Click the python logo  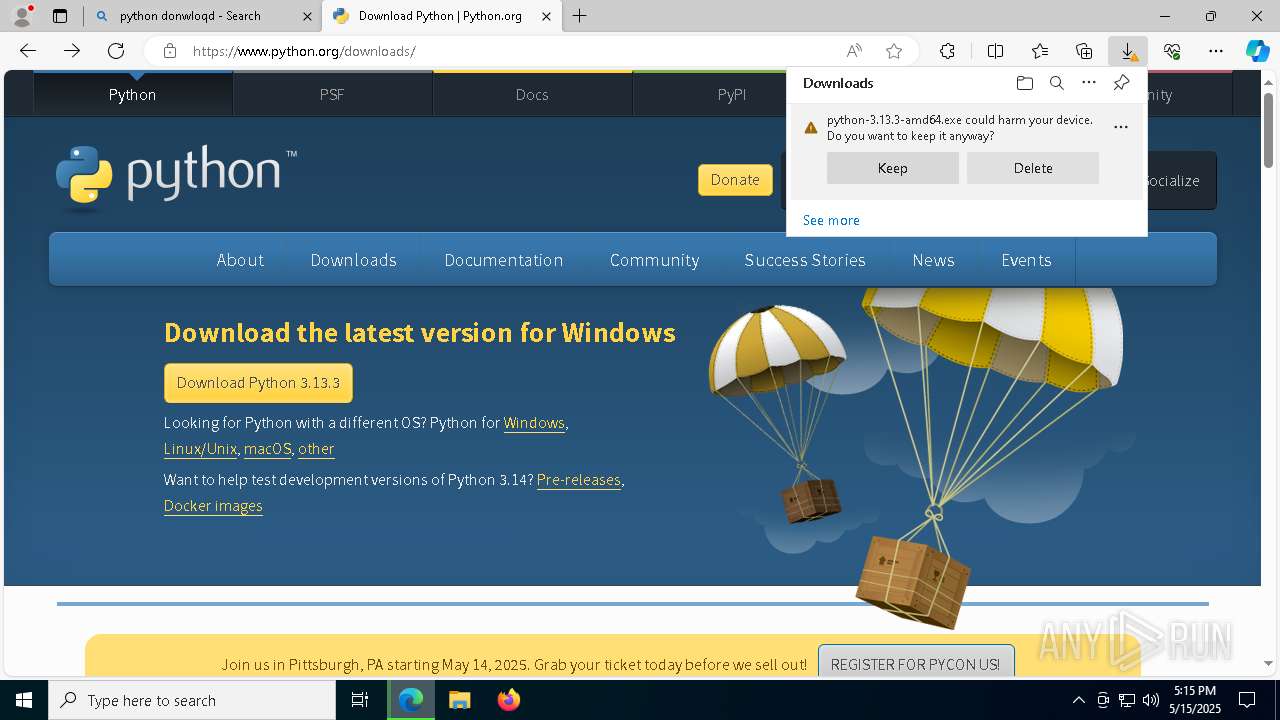(176, 178)
